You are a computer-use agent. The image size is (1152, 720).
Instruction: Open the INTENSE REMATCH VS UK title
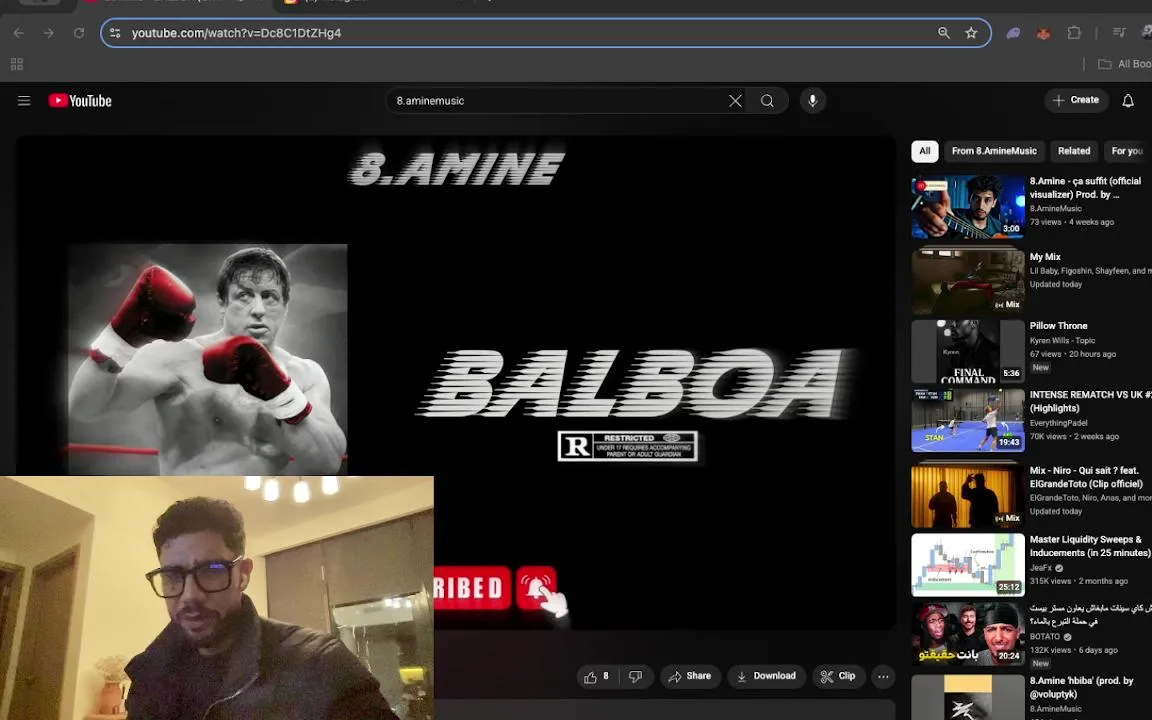point(1090,401)
